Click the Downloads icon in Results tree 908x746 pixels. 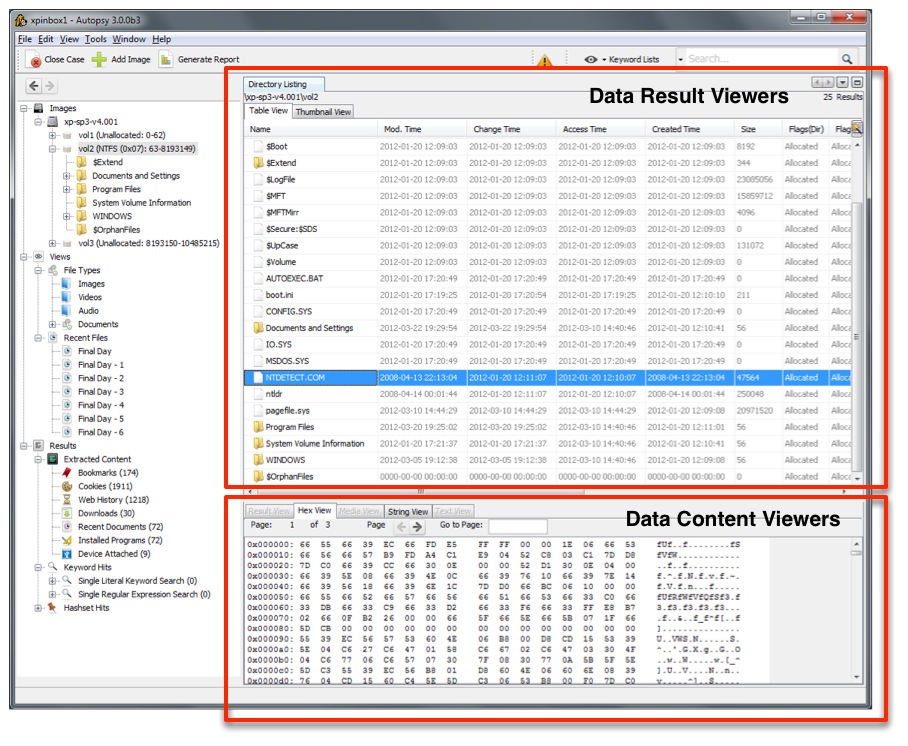(x=66, y=513)
